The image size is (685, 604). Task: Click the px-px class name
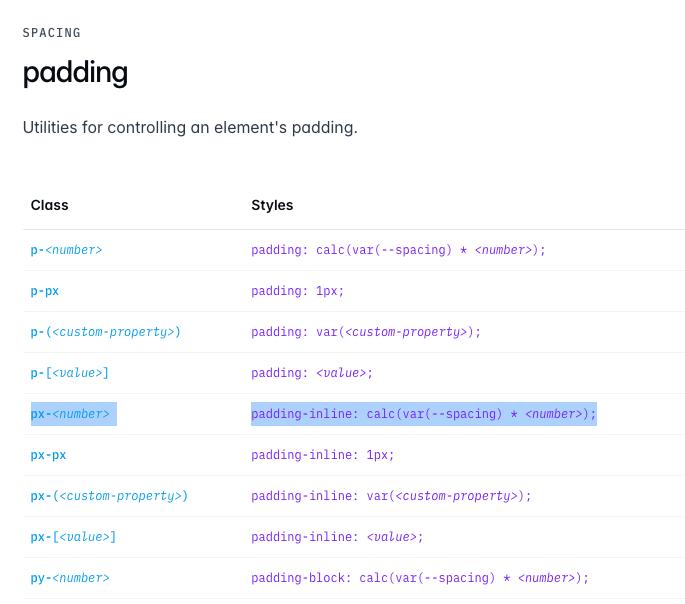pyautogui.click(x=48, y=455)
